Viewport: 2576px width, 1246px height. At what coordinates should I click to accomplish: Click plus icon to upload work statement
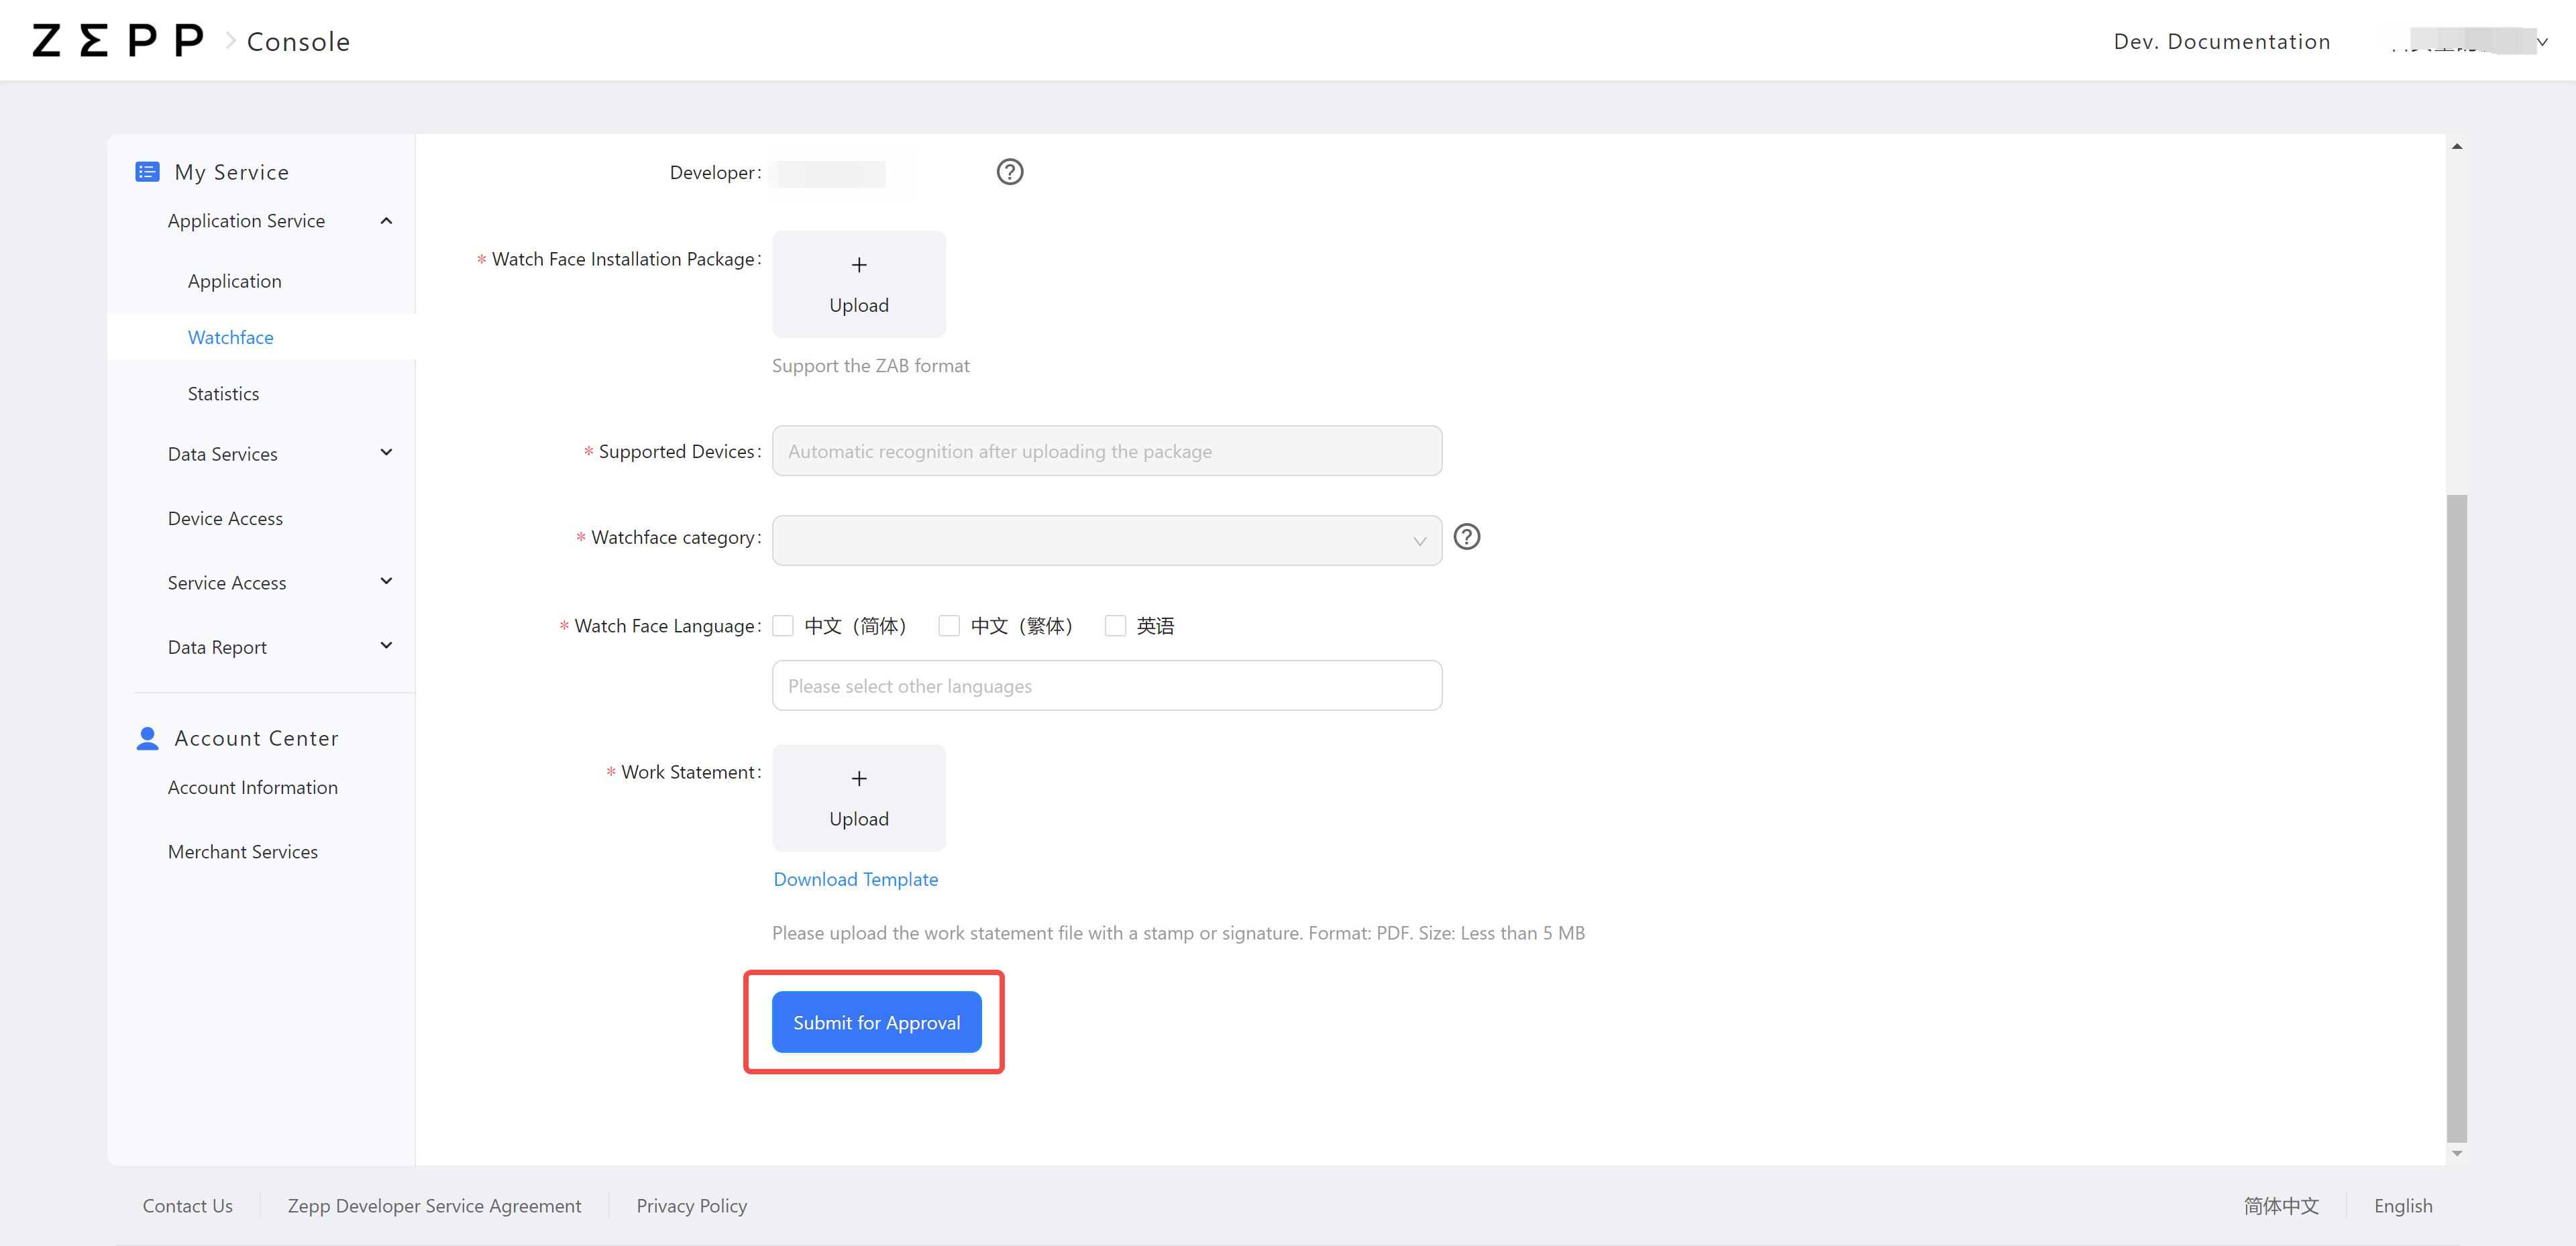[x=858, y=778]
